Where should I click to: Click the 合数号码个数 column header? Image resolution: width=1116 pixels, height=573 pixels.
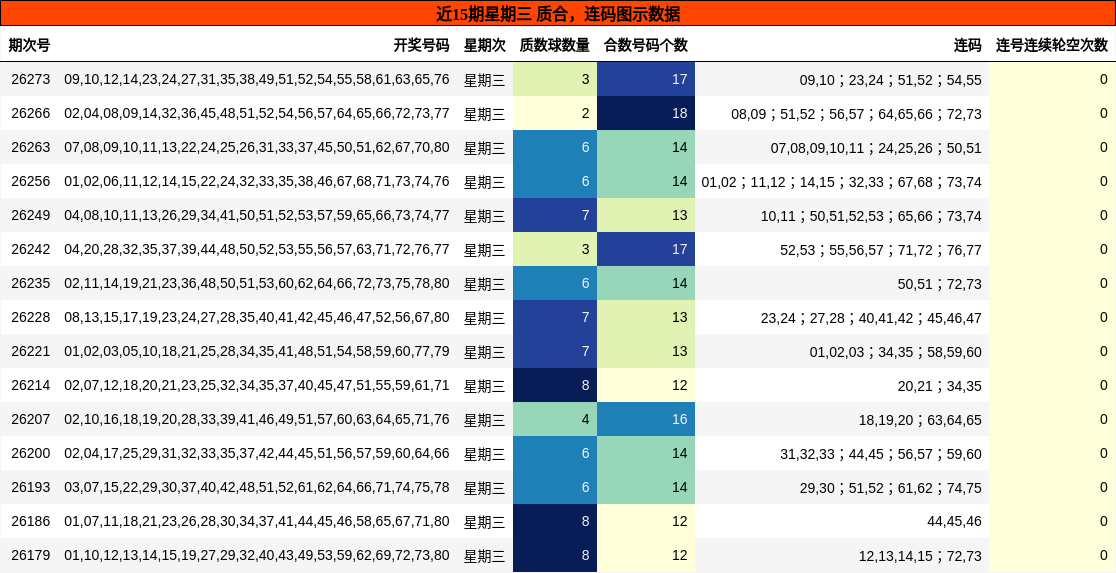(x=646, y=45)
